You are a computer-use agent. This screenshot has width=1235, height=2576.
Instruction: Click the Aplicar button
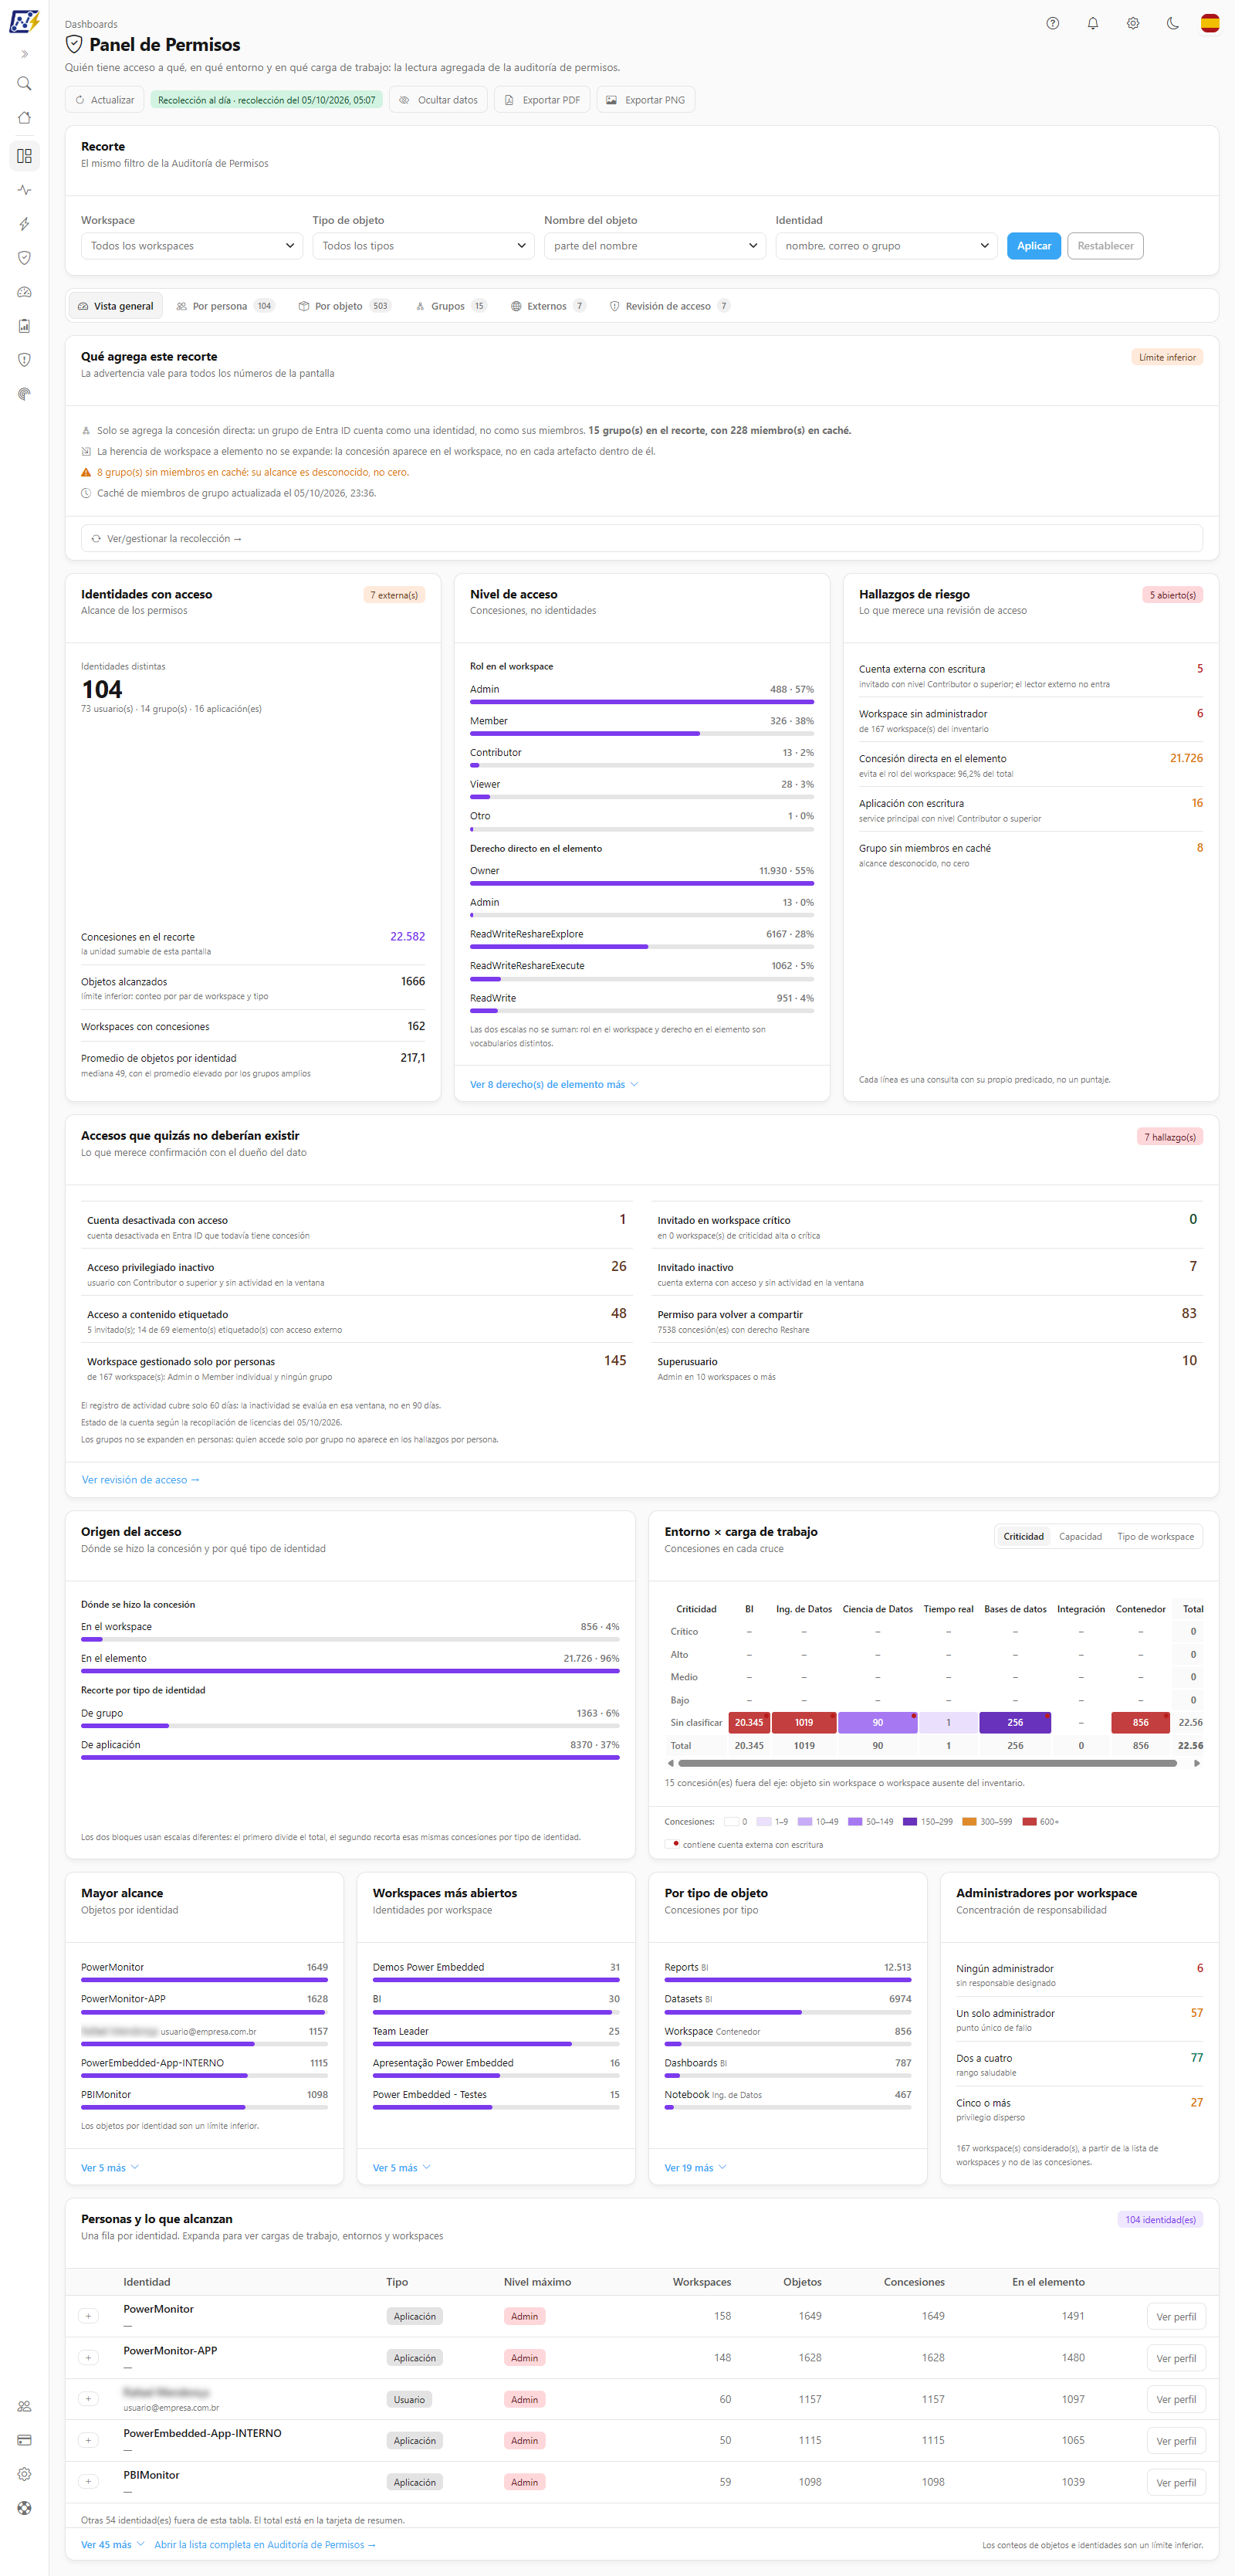point(1033,246)
